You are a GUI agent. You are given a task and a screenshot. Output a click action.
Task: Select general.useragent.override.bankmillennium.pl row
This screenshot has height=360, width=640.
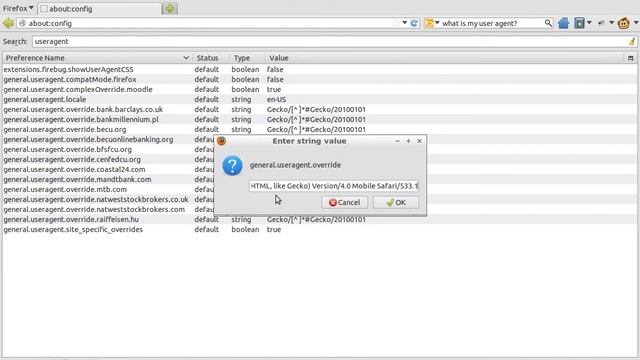pos(320,119)
